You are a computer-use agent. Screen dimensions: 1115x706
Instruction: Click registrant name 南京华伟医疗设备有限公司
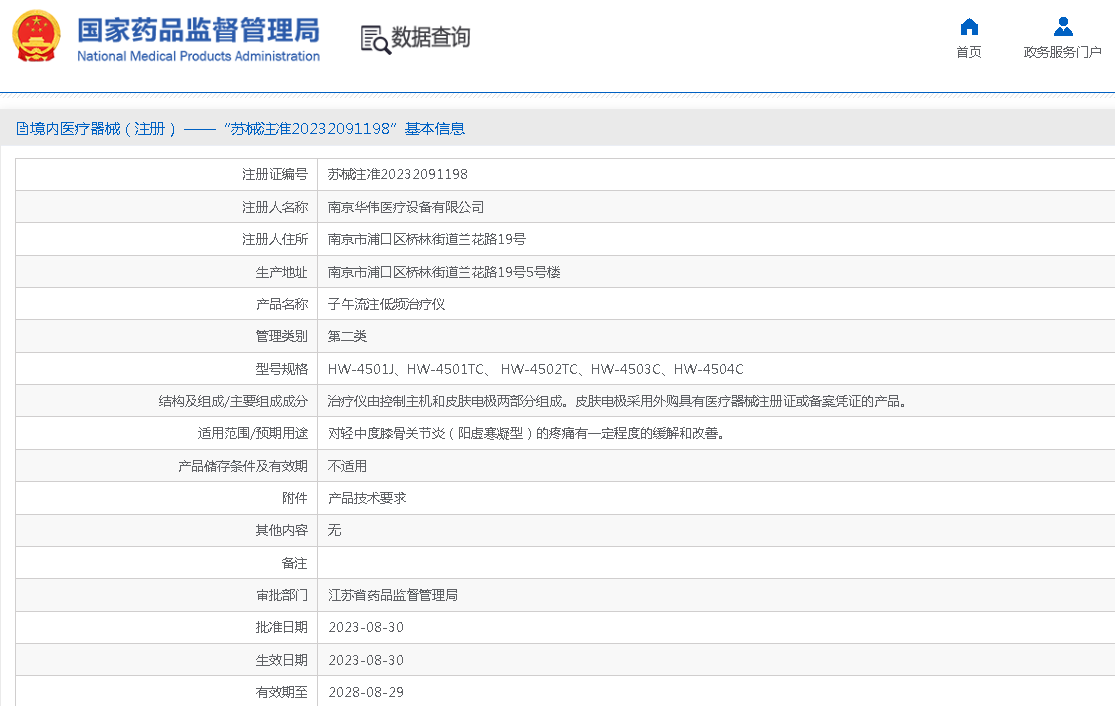[405, 207]
